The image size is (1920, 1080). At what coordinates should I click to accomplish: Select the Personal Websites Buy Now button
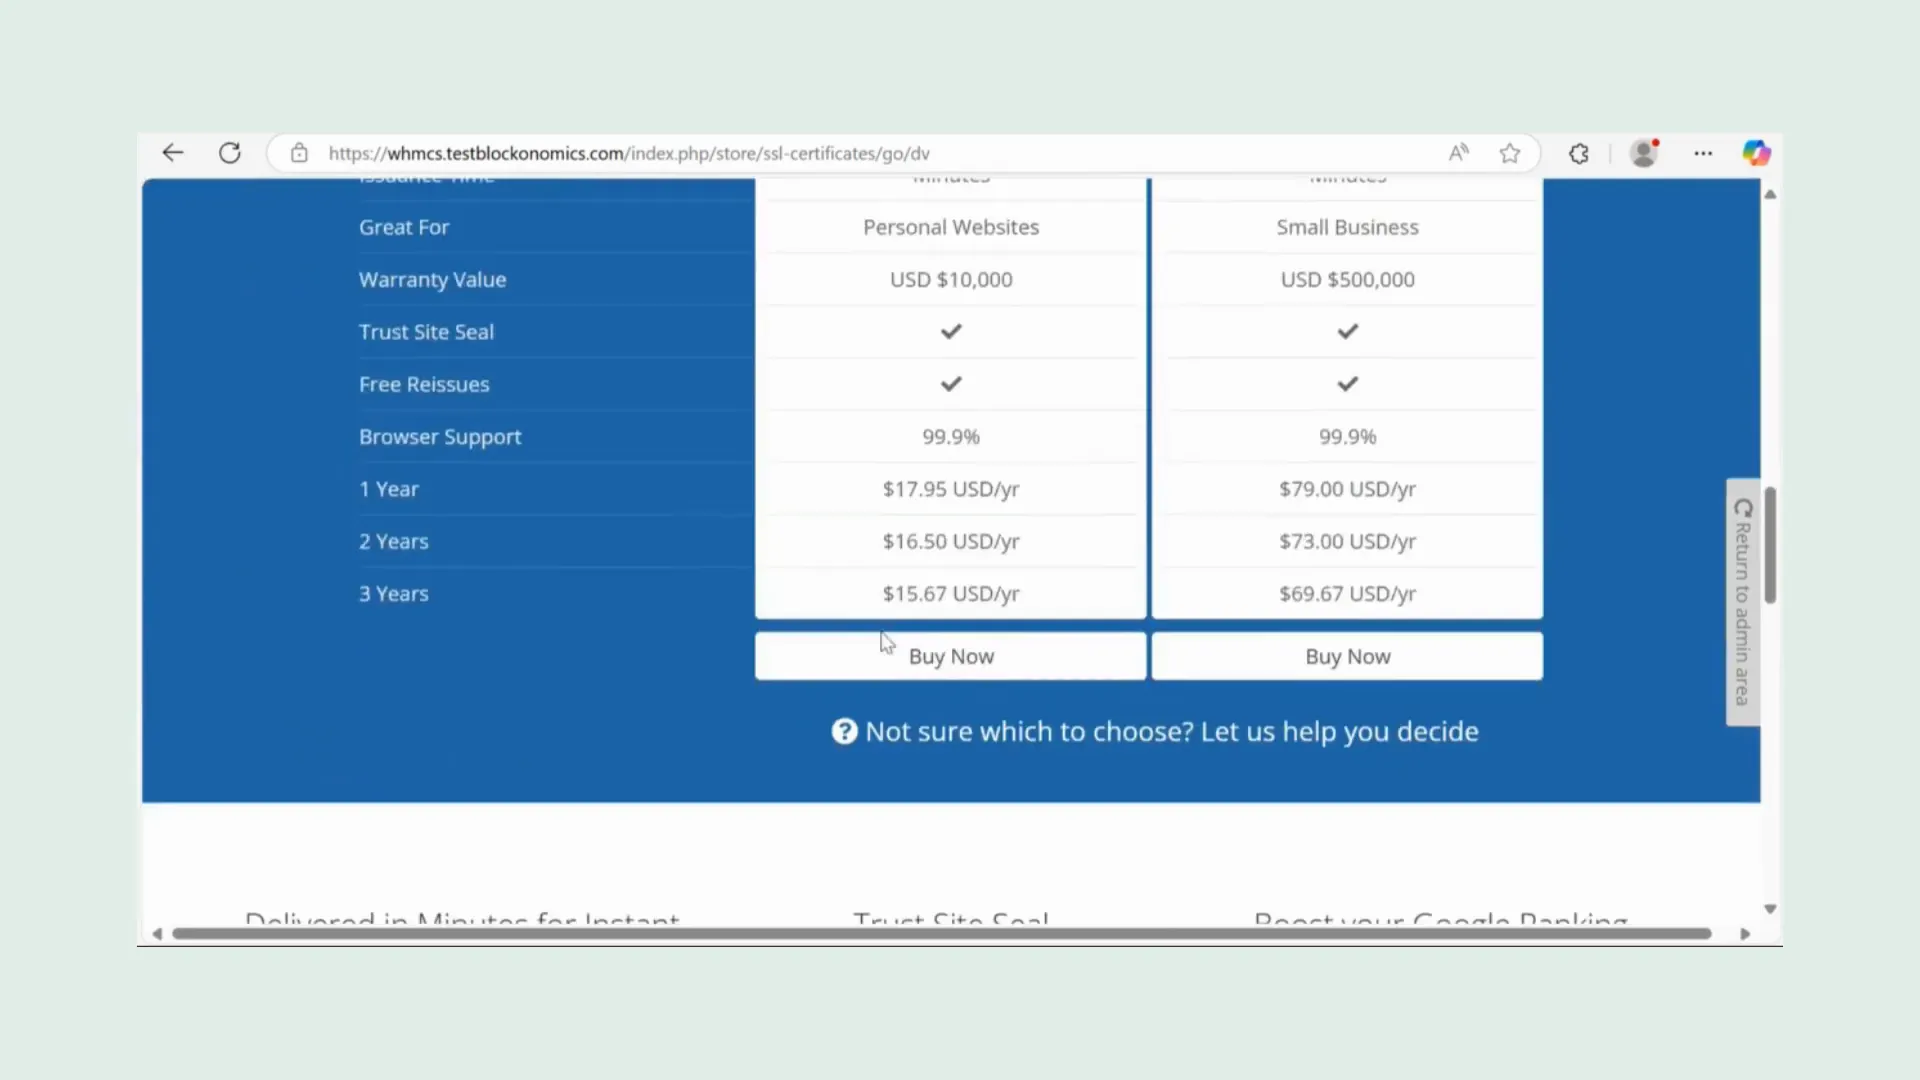951,655
